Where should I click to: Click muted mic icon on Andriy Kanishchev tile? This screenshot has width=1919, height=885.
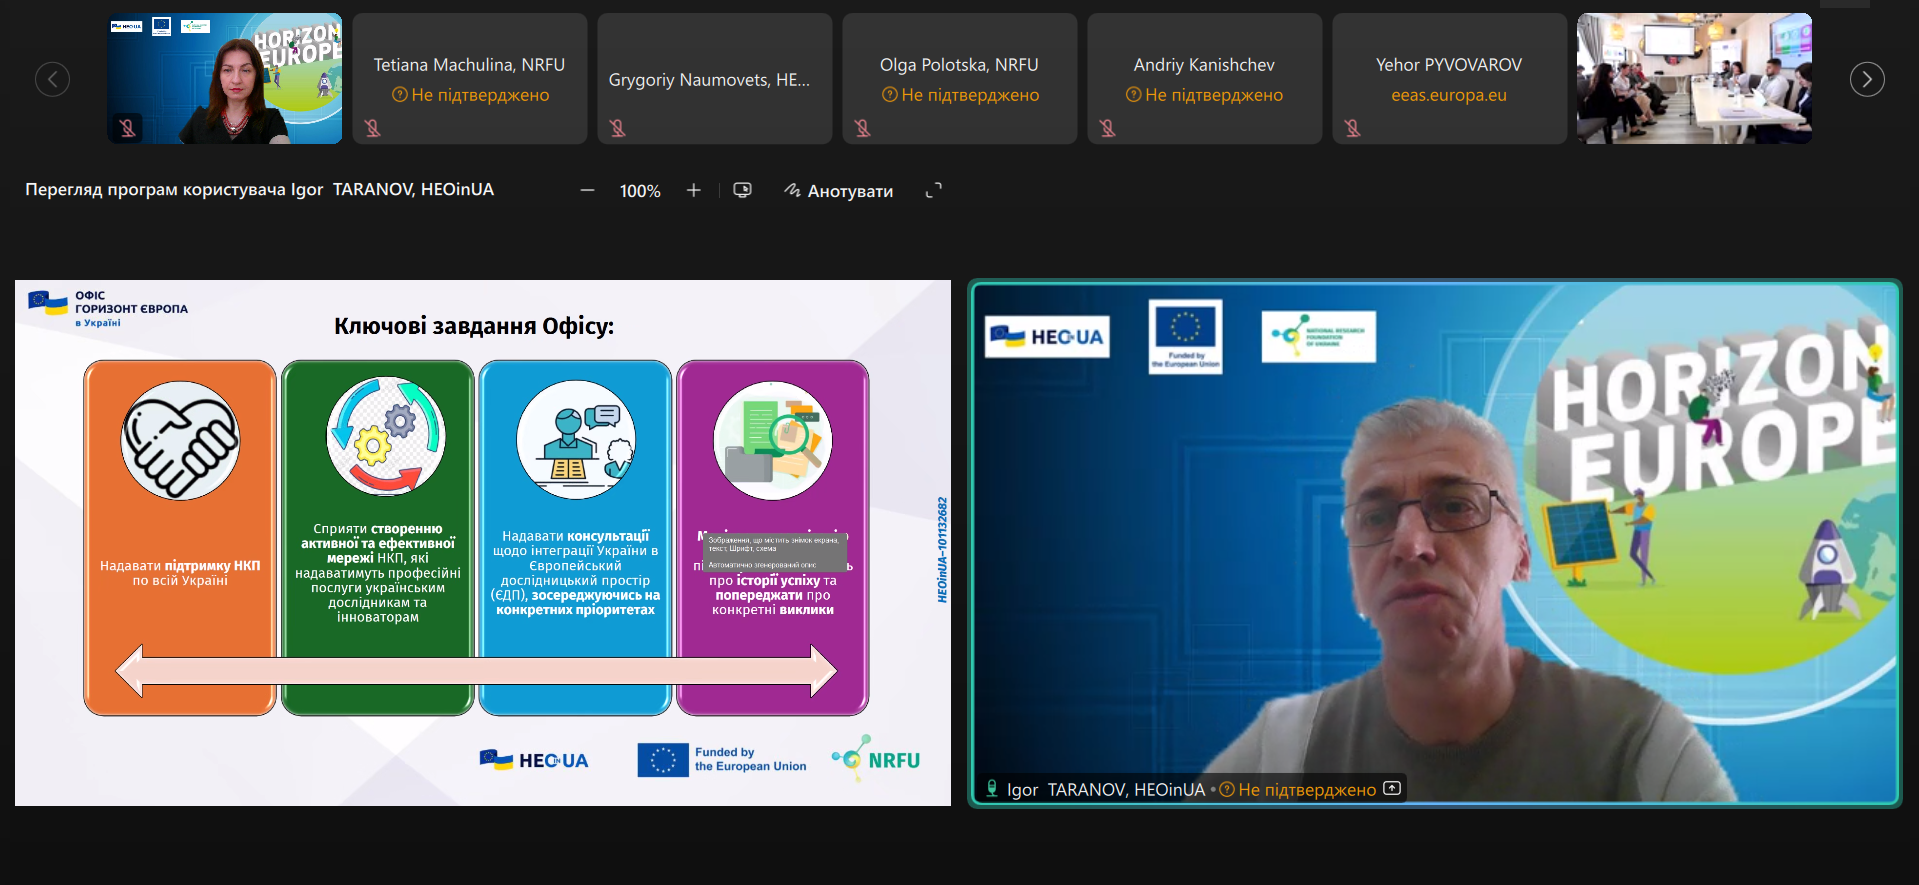click(1108, 128)
